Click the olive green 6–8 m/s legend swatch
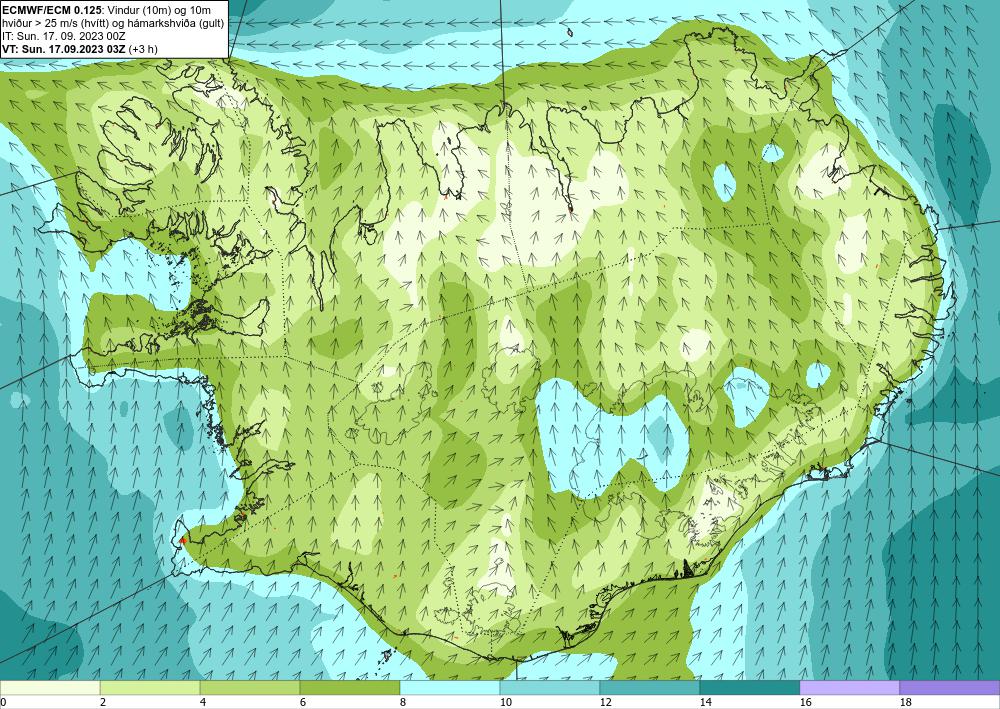 point(350,687)
